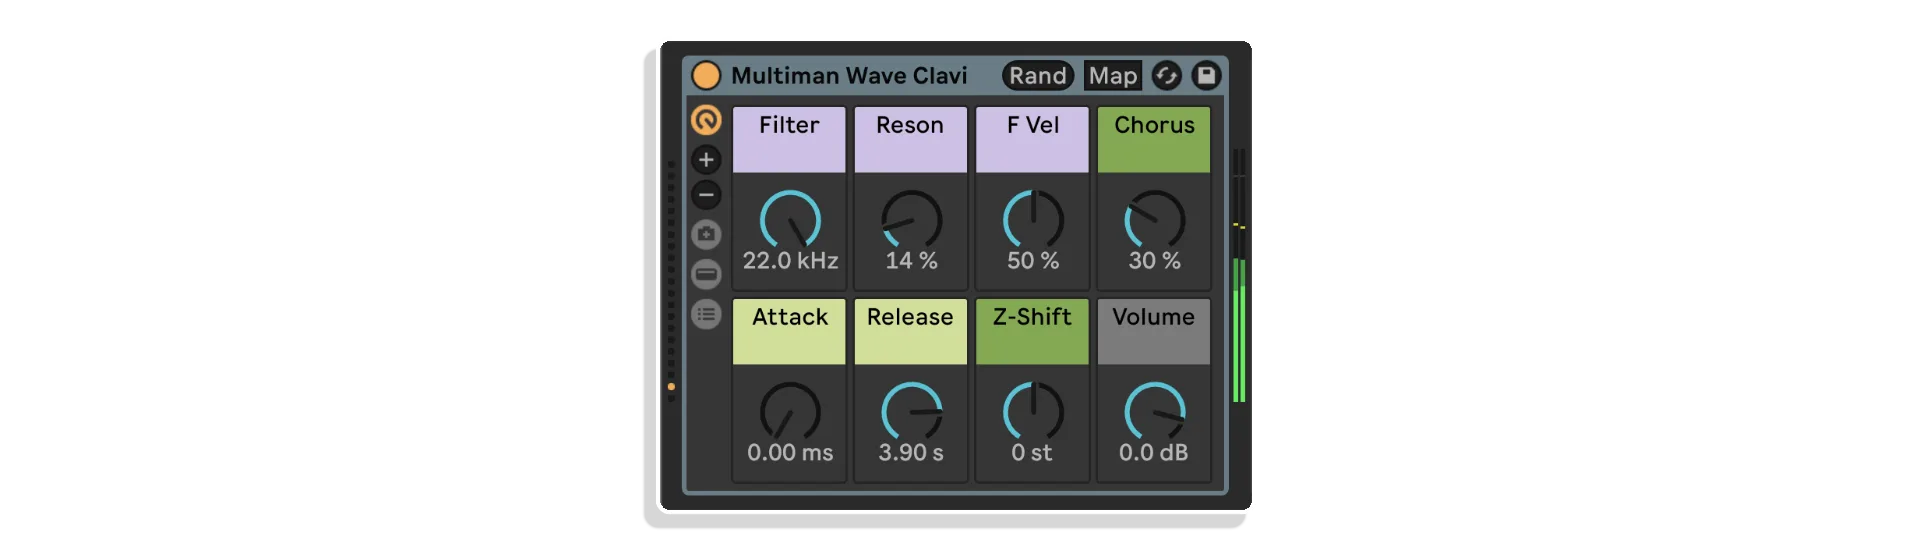
Task: Click the F Vel macro knob
Action: coord(1033,220)
